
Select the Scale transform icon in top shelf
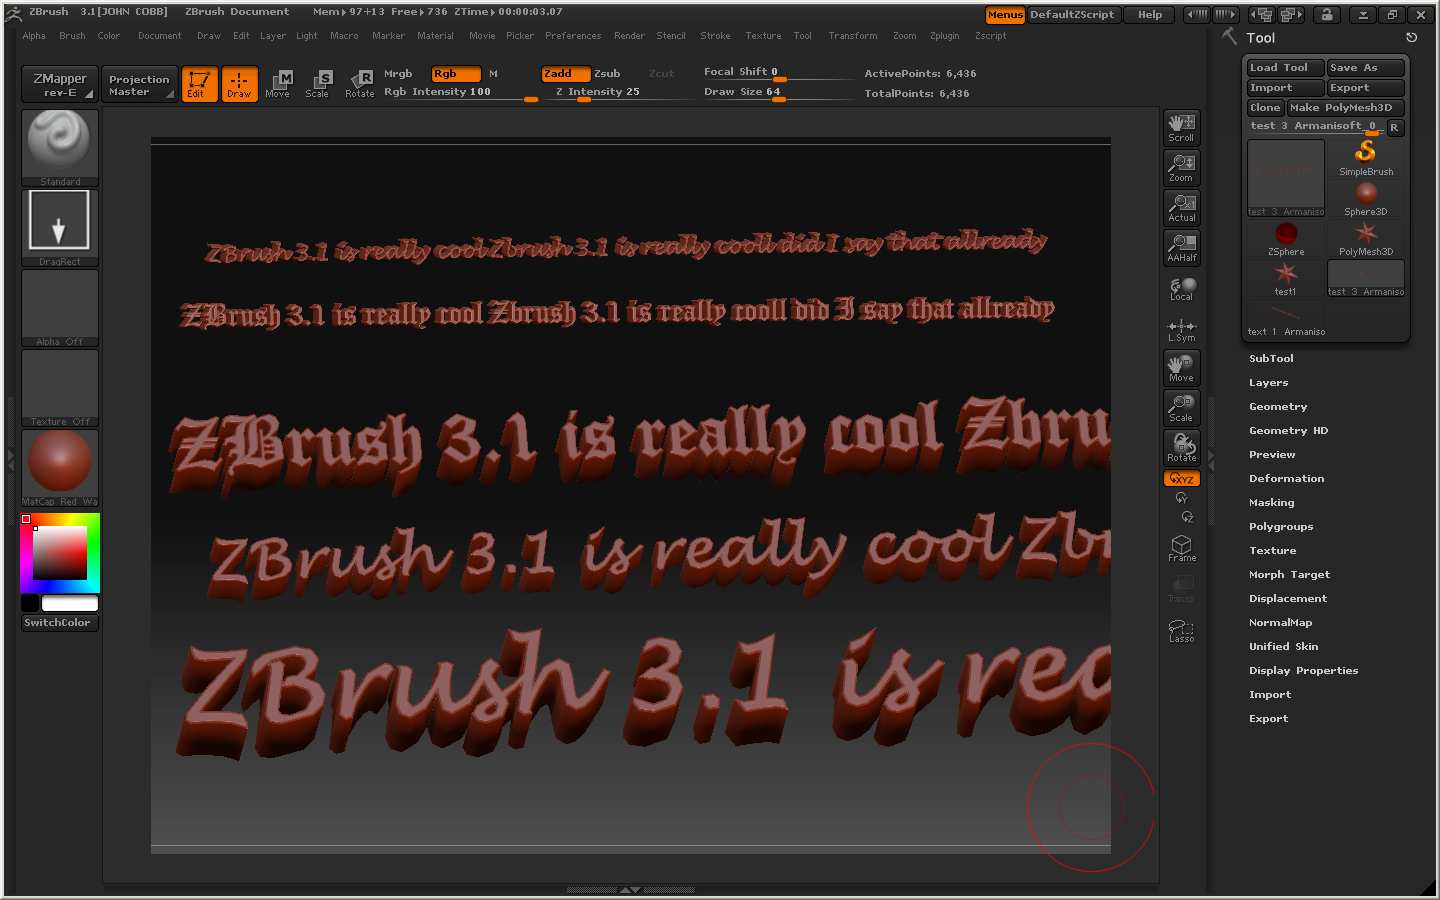[x=318, y=84]
